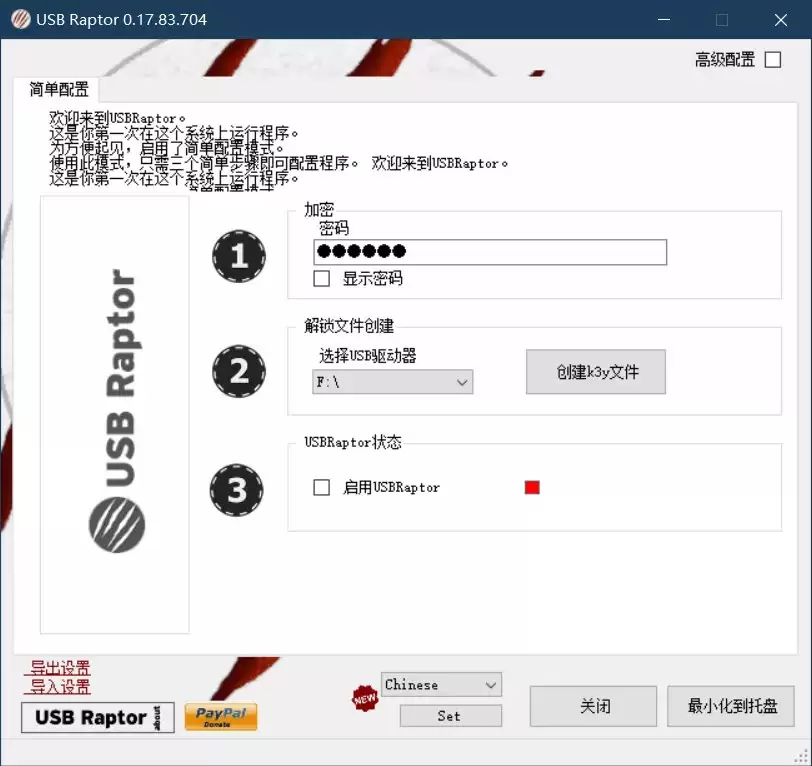The width and height of the screenshot is (812, 766).
Task: Open the USB Raptor about button
Action: [x=98, y=717]
